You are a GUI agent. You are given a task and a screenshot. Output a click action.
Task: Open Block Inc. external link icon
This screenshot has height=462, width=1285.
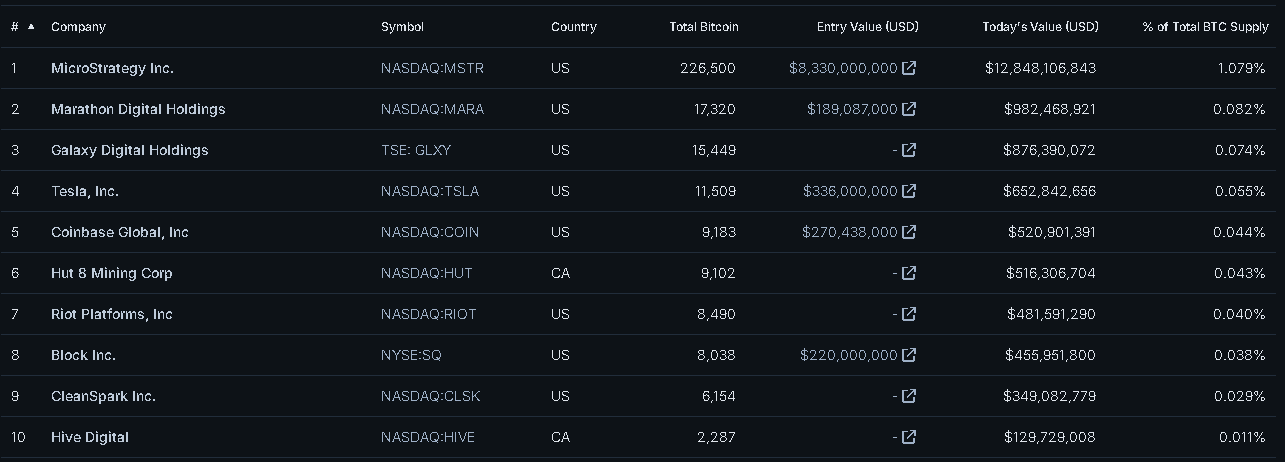click(x=909, y=355)
